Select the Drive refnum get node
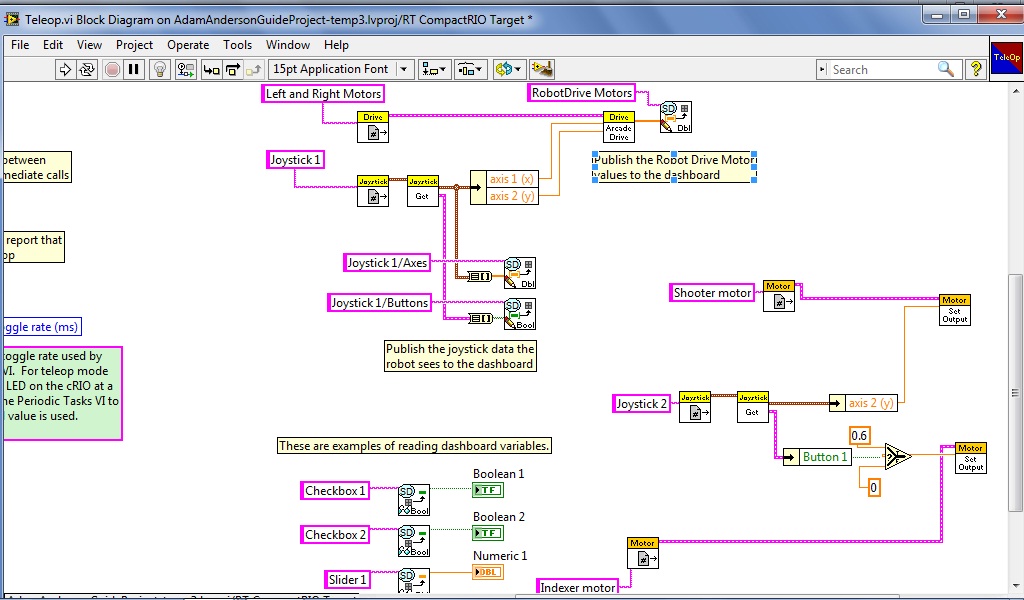Image resolution: width=1024 pixels, height=600 pixels. pyautogui.click(x=373, y=127)
